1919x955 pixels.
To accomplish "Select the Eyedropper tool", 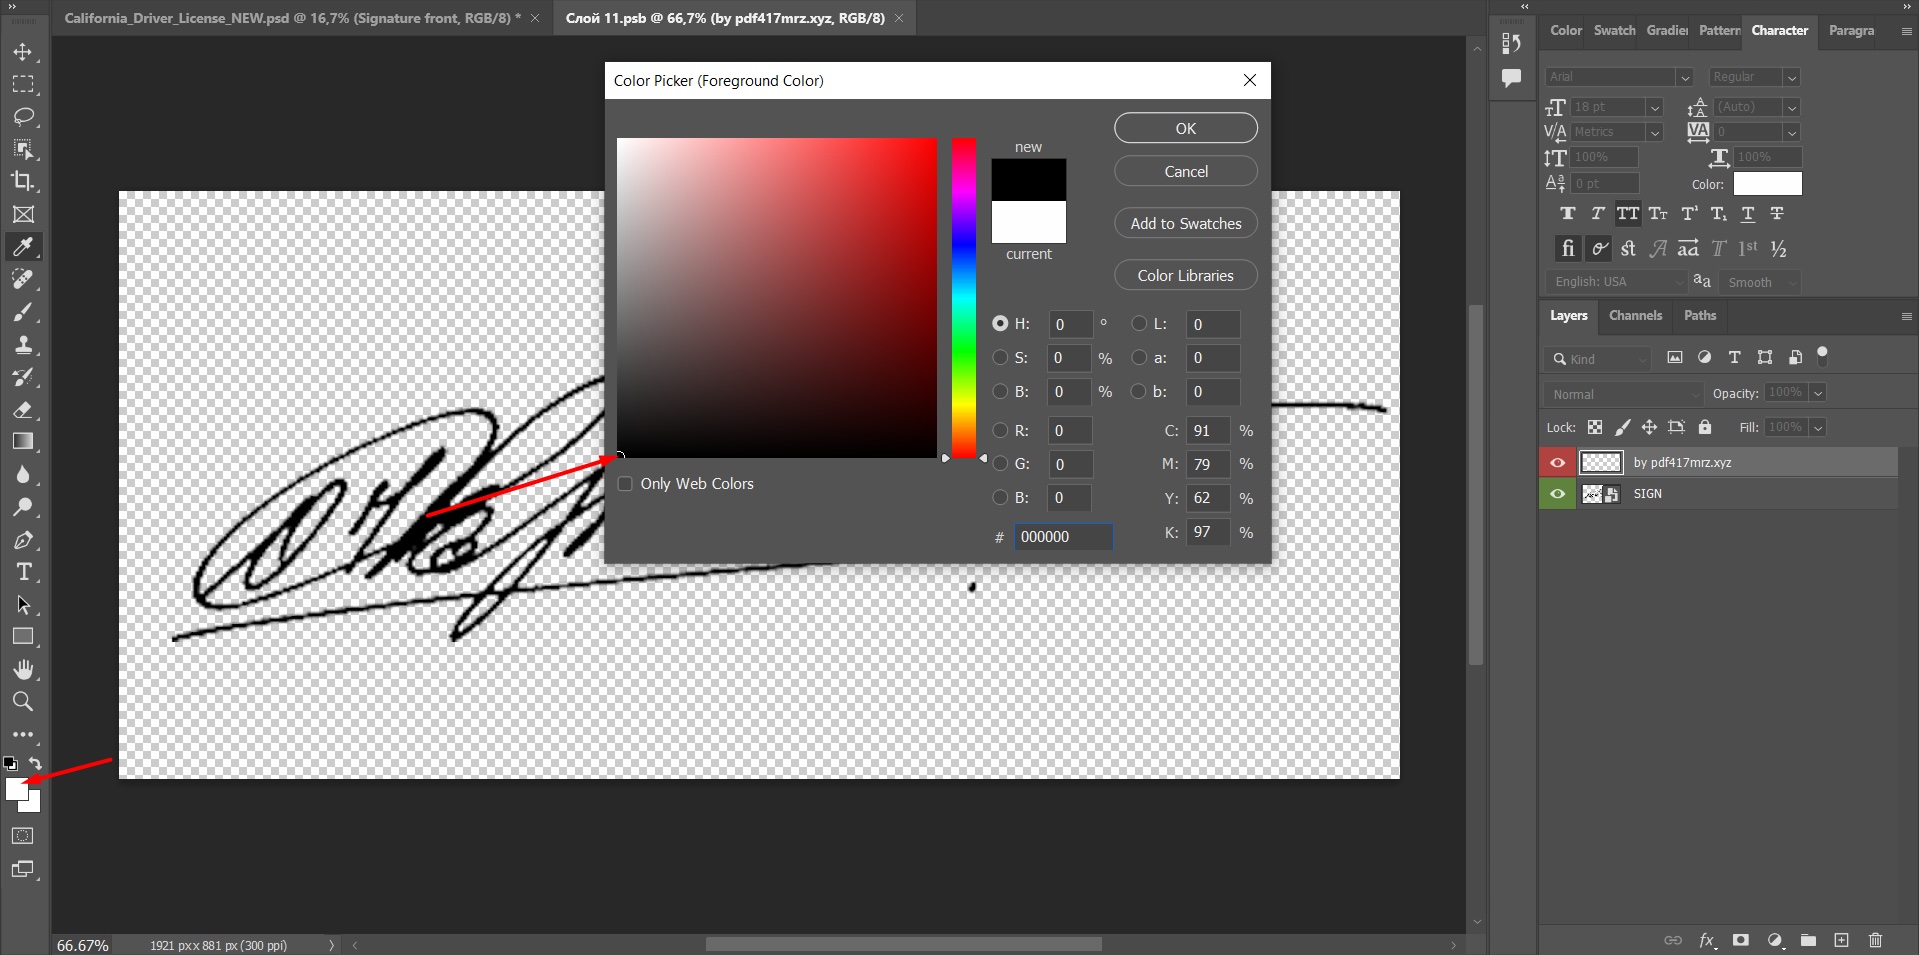I will pos(24,247).
